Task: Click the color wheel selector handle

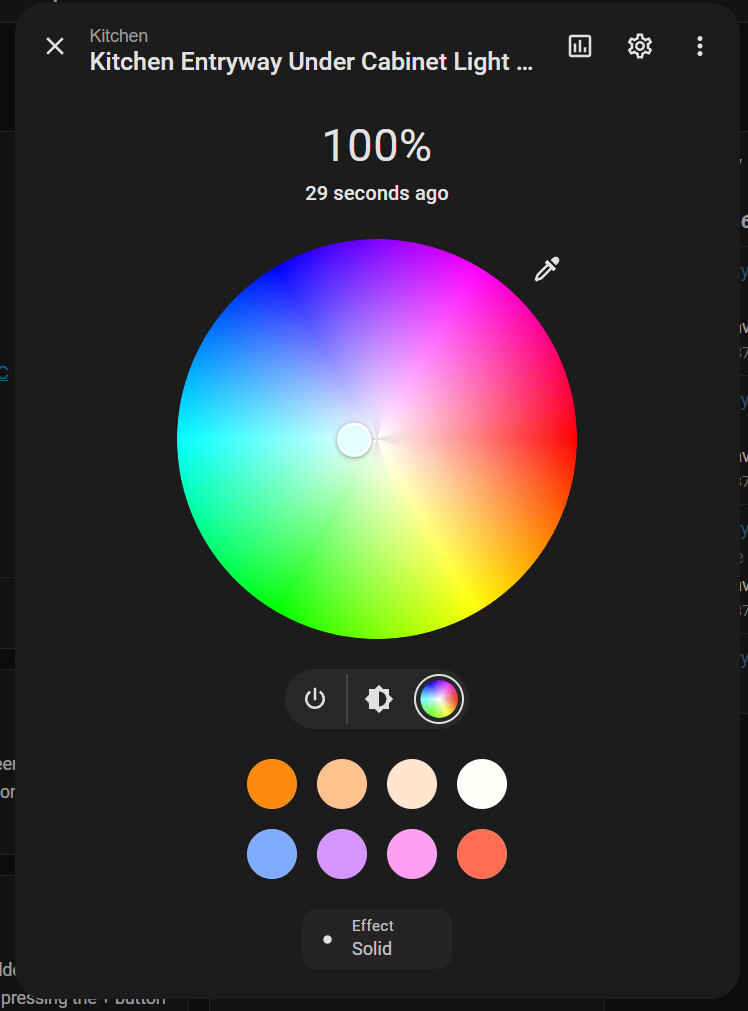Action: coord(354,440)
